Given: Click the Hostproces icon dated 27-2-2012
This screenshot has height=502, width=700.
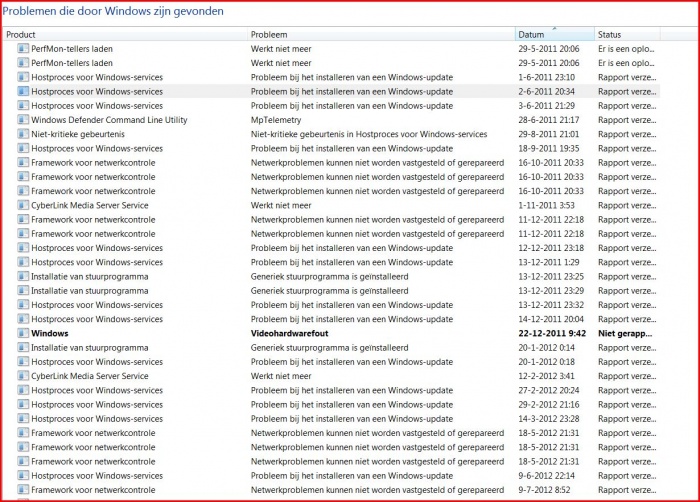Looking at the screenshot, I should pyautogui.click(x=23, y=390).
